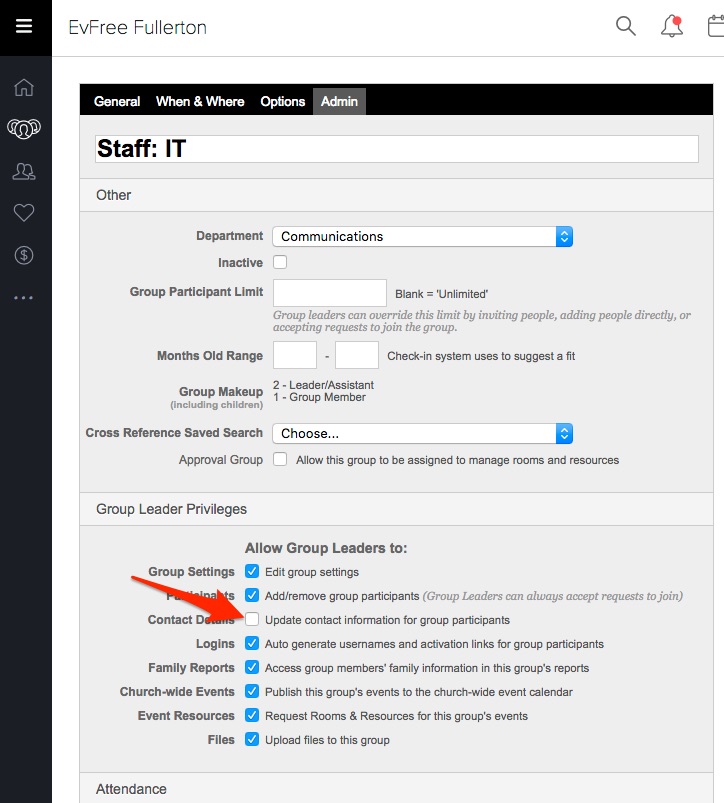Open the dollar sign financial icon
The image size is (724, 803).
[x=24, y=255]
